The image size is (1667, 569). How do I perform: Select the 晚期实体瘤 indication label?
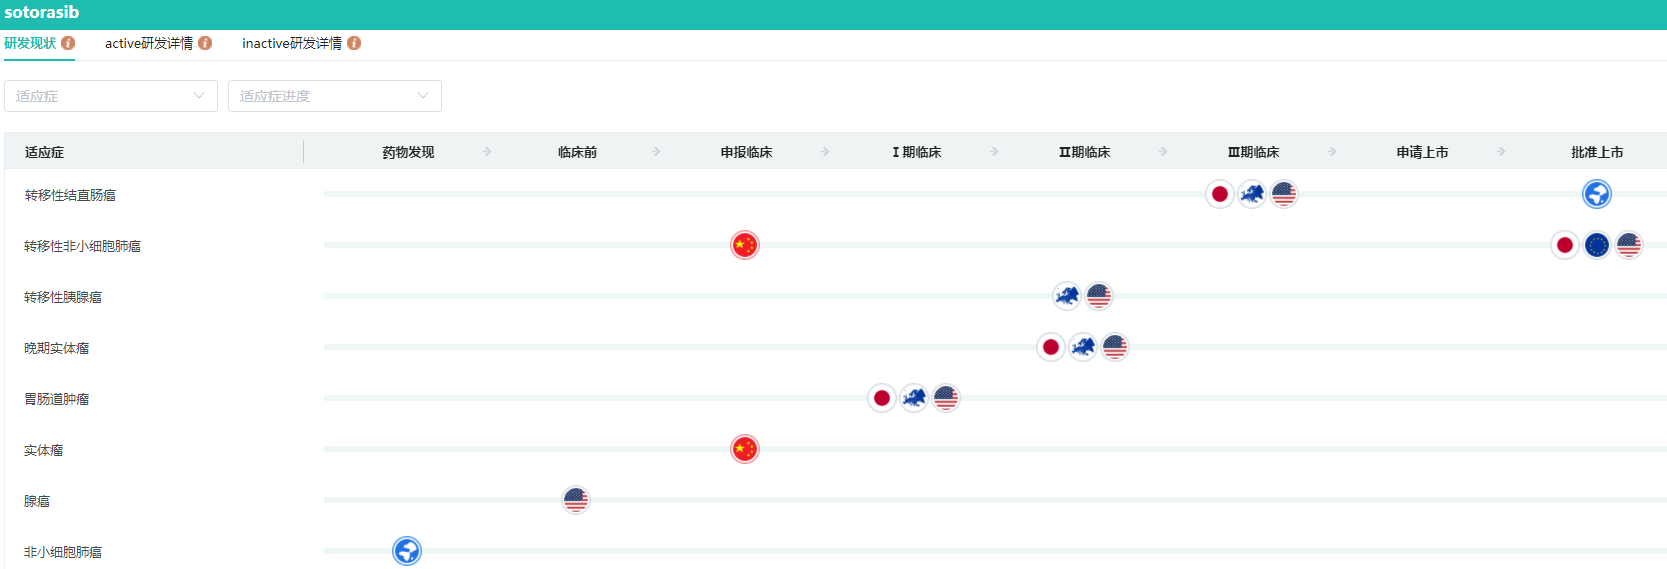pyautogui.click(x=57, y=348)
